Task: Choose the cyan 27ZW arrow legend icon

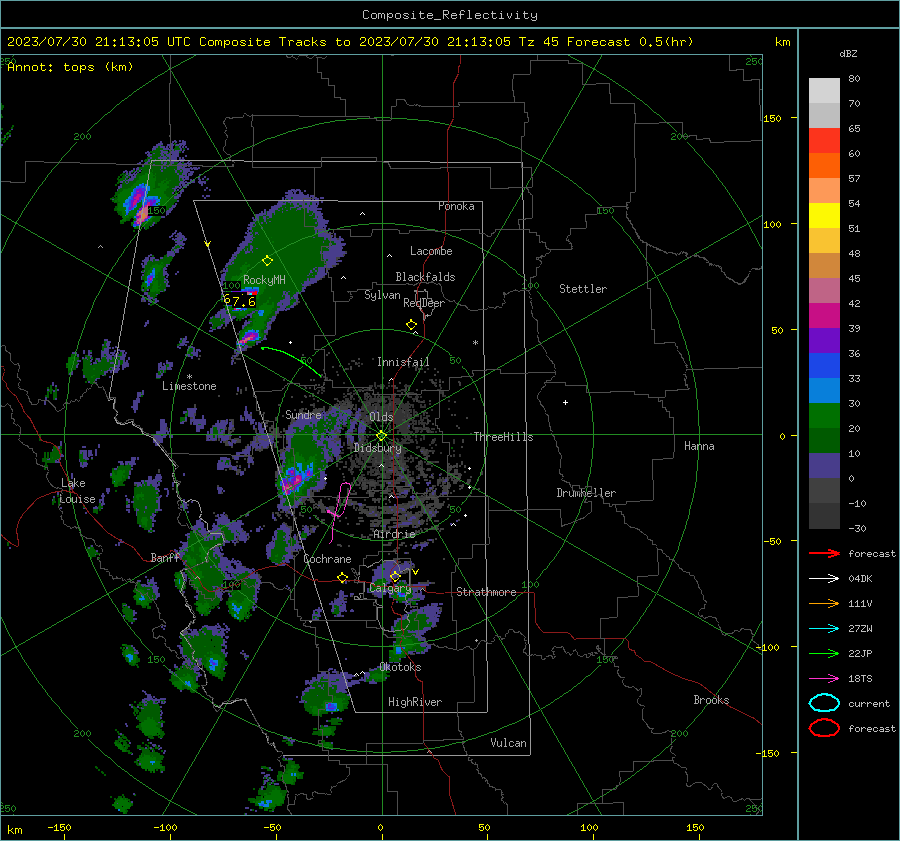Action: pos(824,629)
